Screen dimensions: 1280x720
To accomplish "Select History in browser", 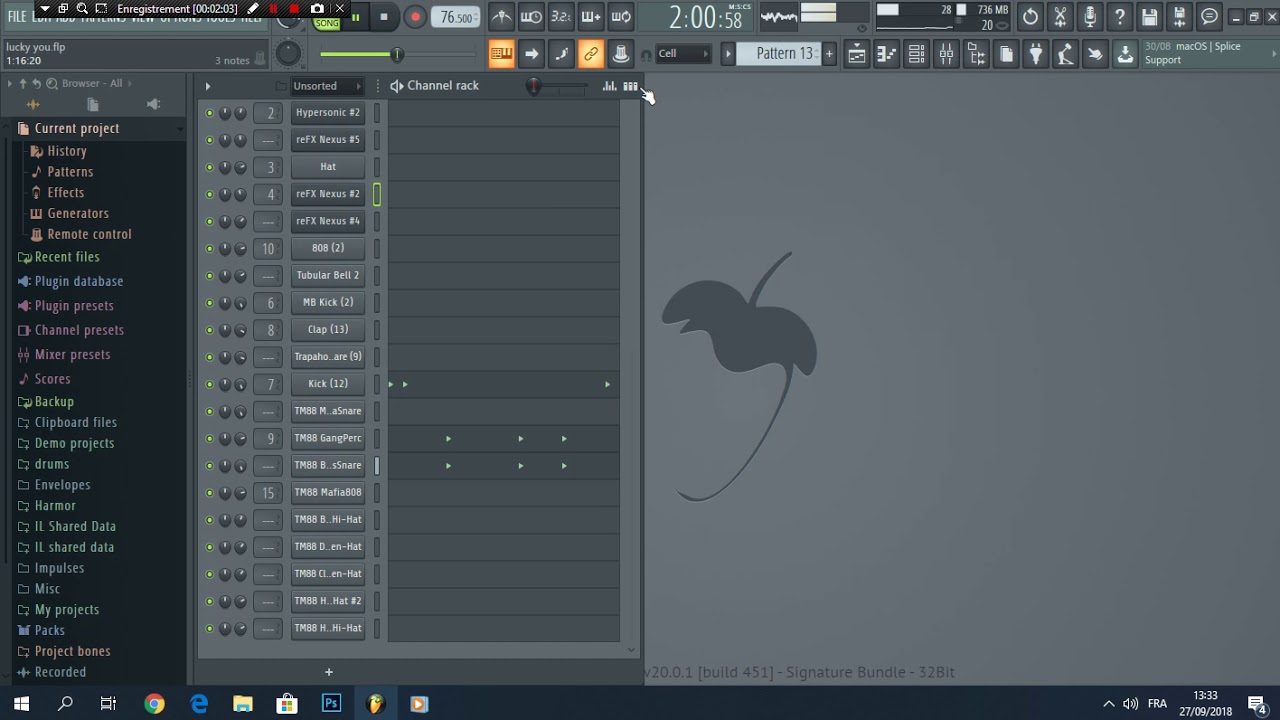I will pos(67,151).
